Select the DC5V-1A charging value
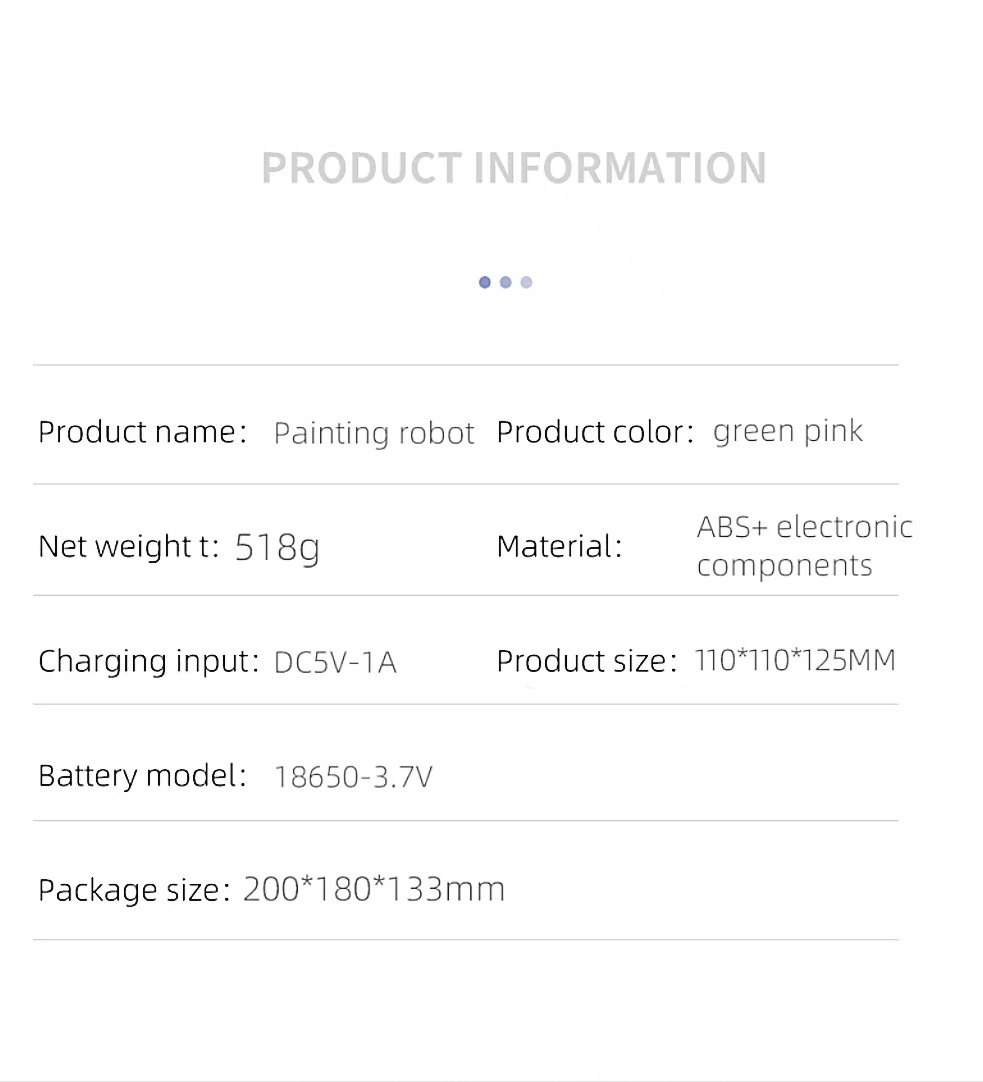The image size is (983, 1082). (335, 662)
